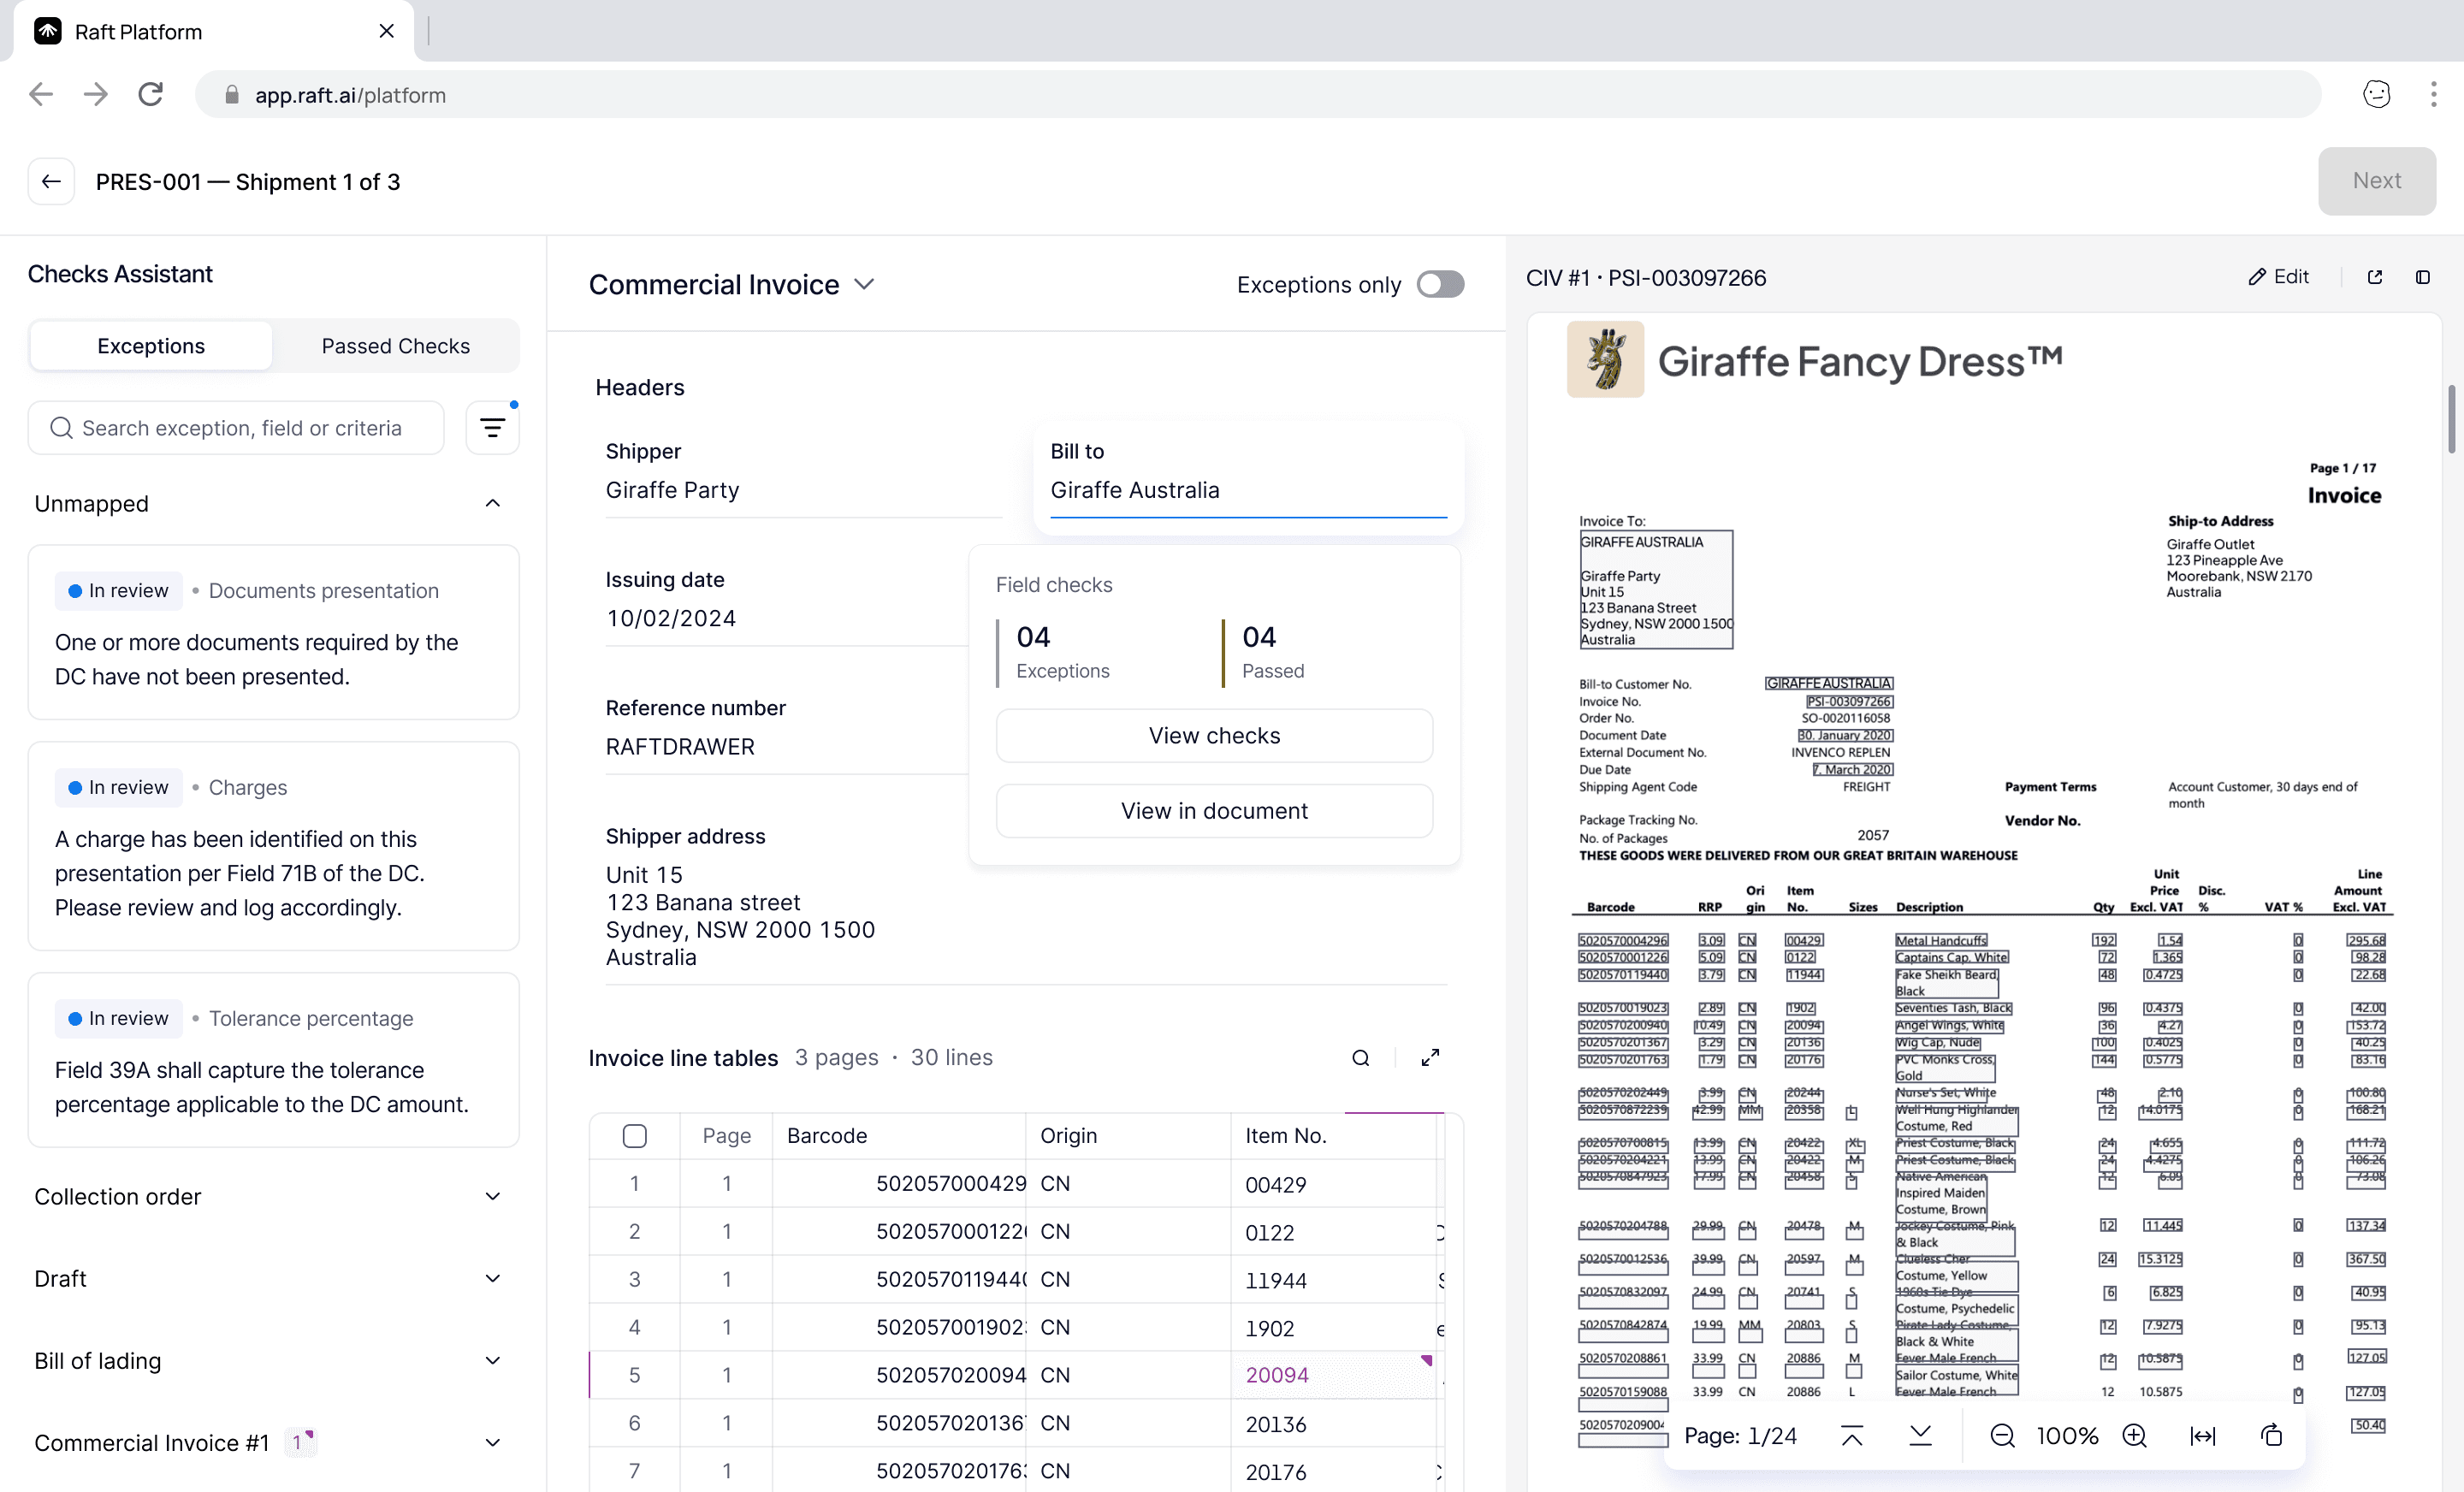Screen dimensions: 2464x1492
Task: Fit document to width
Action: pos(2203,1436)
